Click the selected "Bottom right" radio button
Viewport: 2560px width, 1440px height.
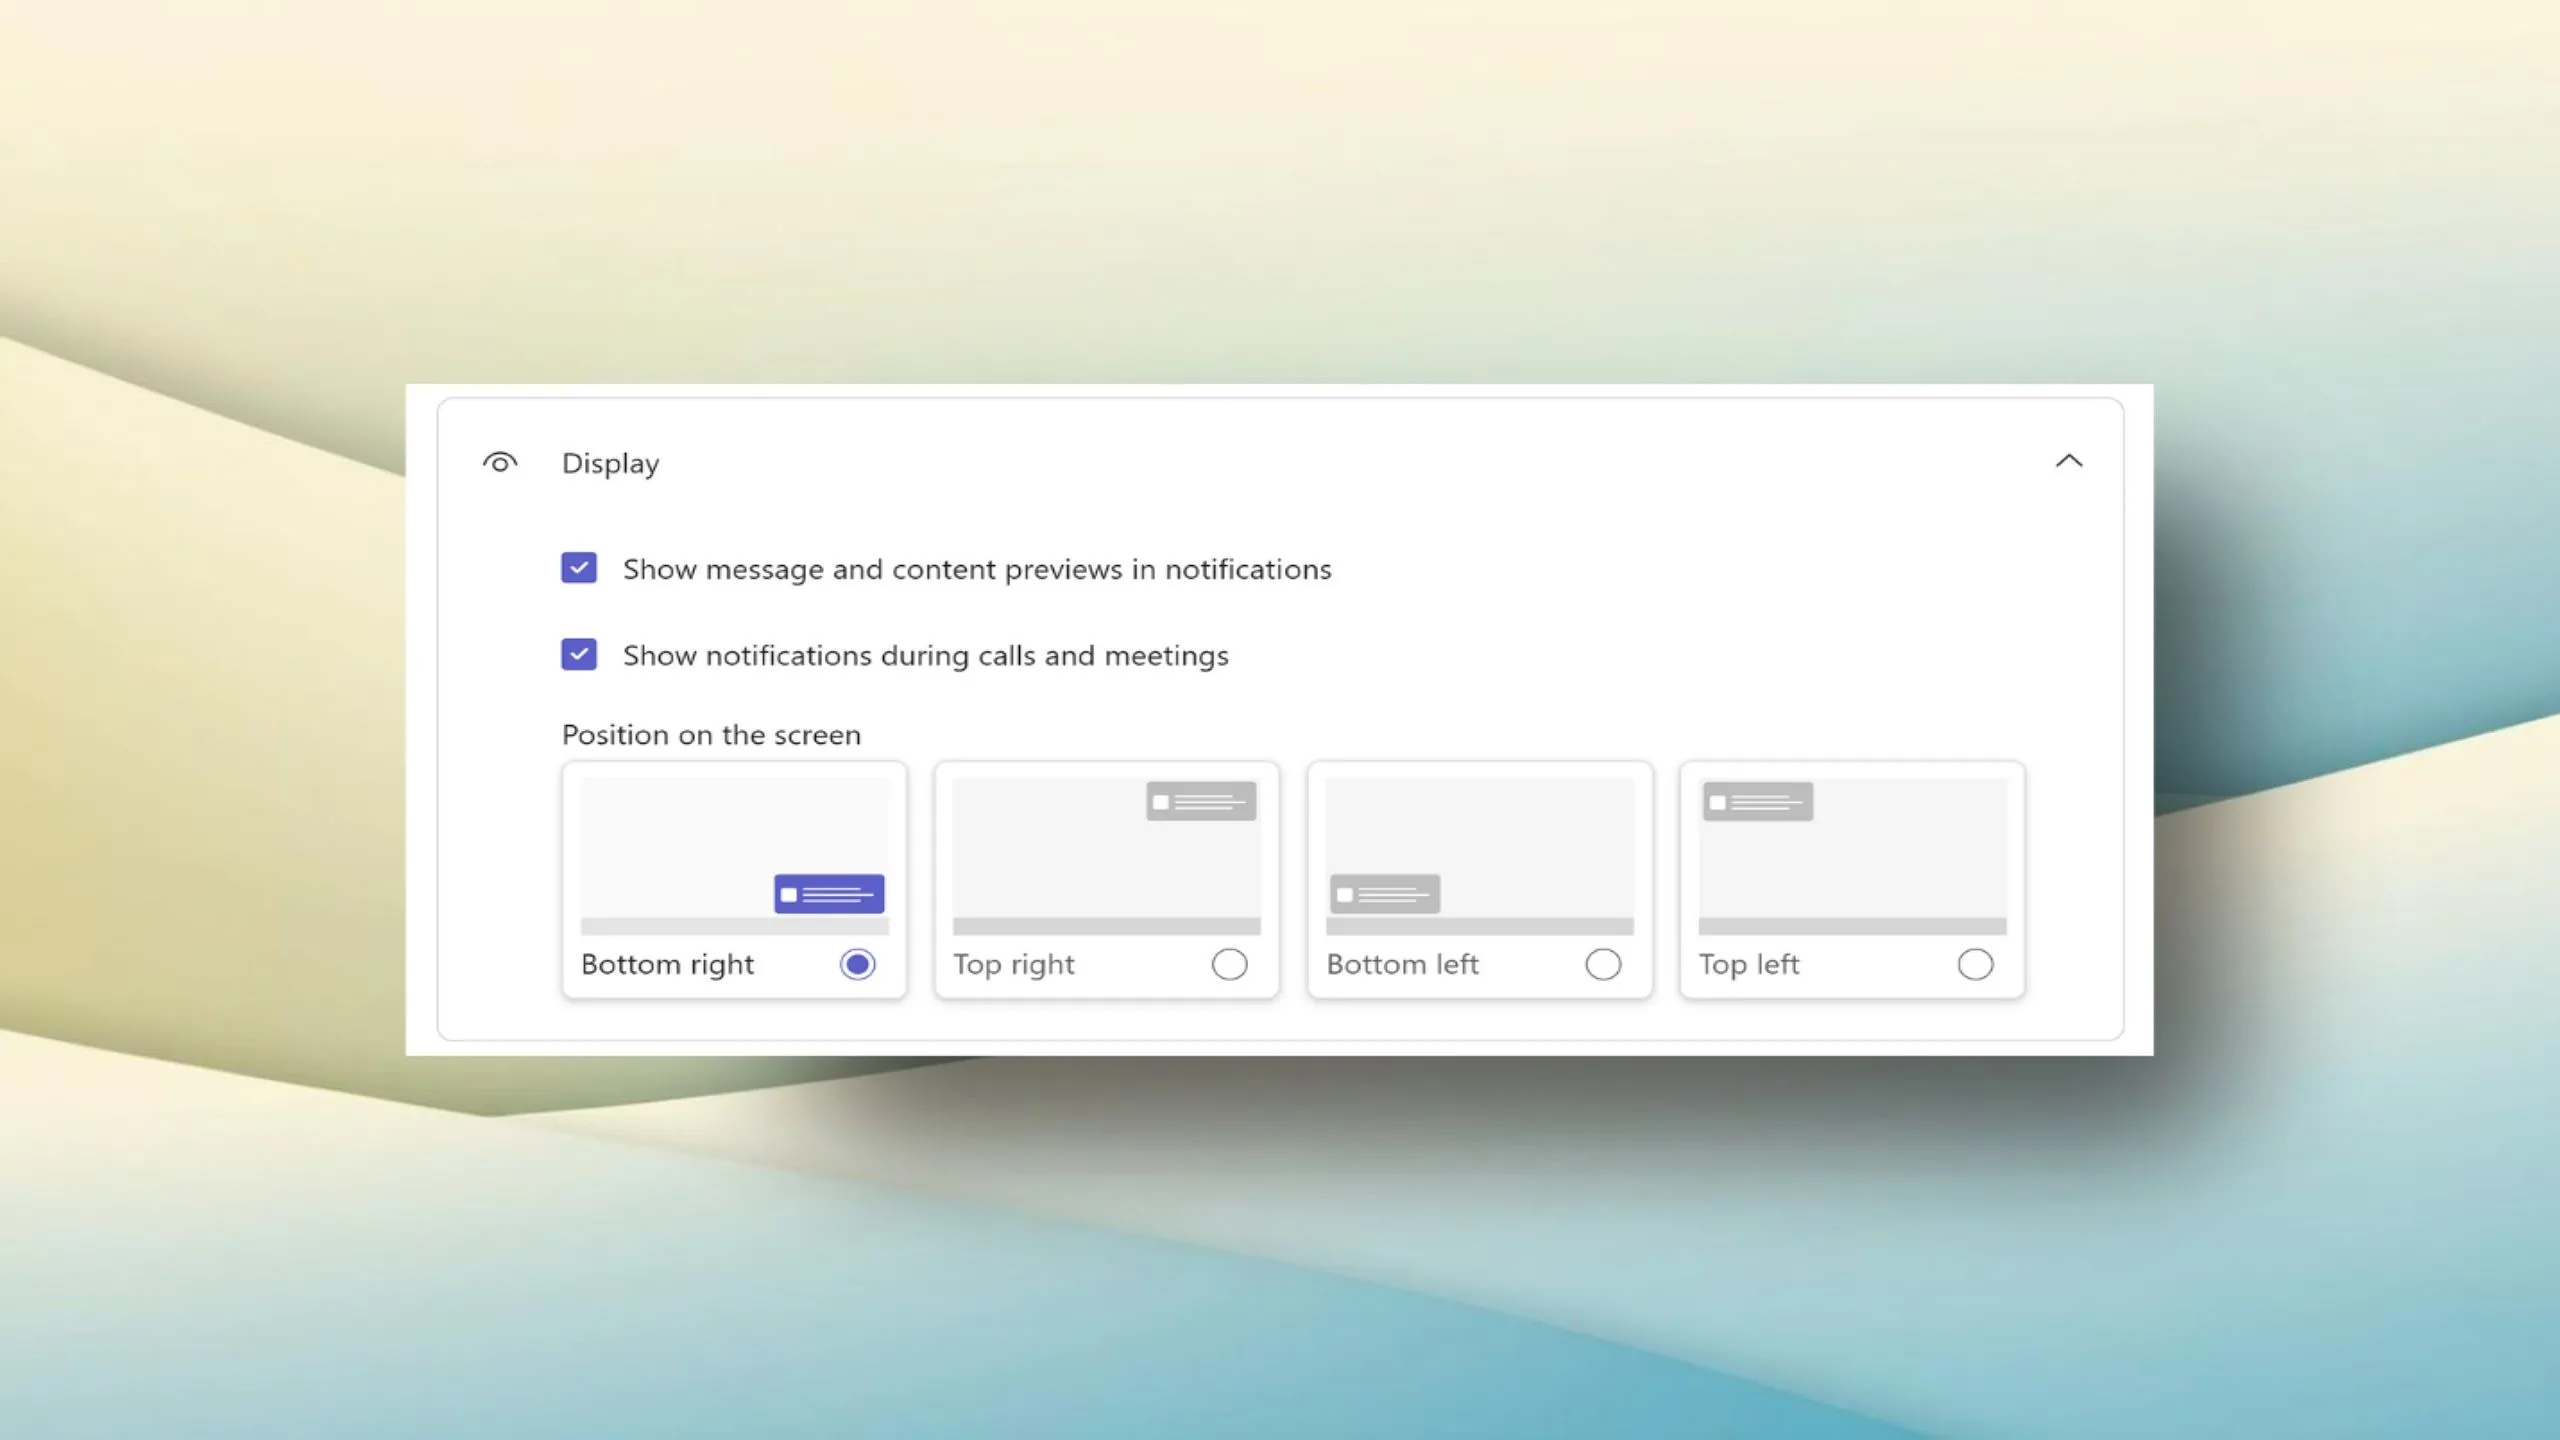pos(856,964)
